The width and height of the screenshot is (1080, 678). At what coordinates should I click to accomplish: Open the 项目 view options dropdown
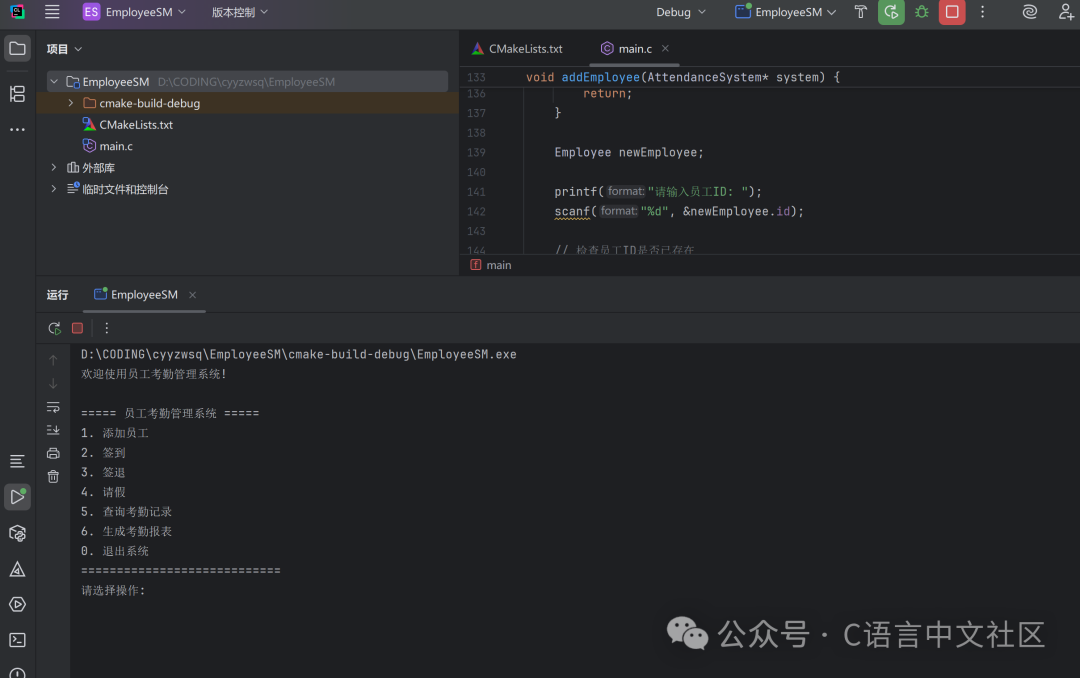click(x=64, y=49)
